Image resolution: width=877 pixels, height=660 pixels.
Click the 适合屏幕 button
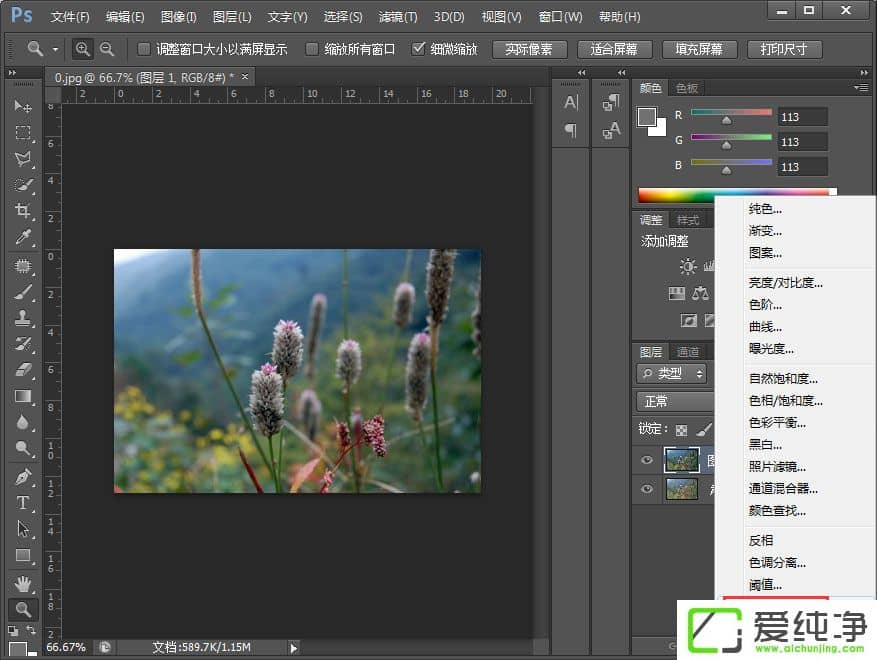(614, 49)
